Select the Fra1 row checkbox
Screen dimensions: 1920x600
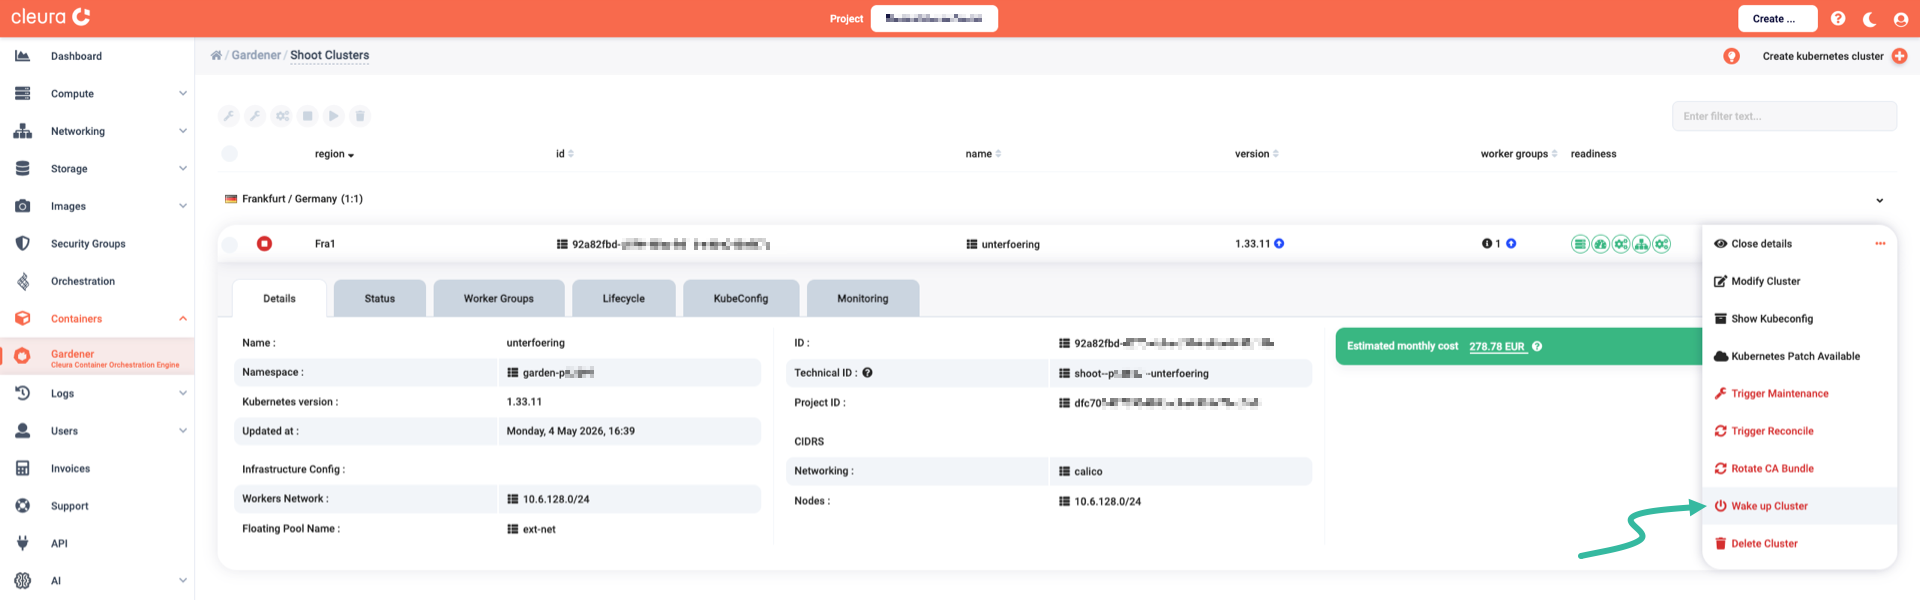coord(230,244)
